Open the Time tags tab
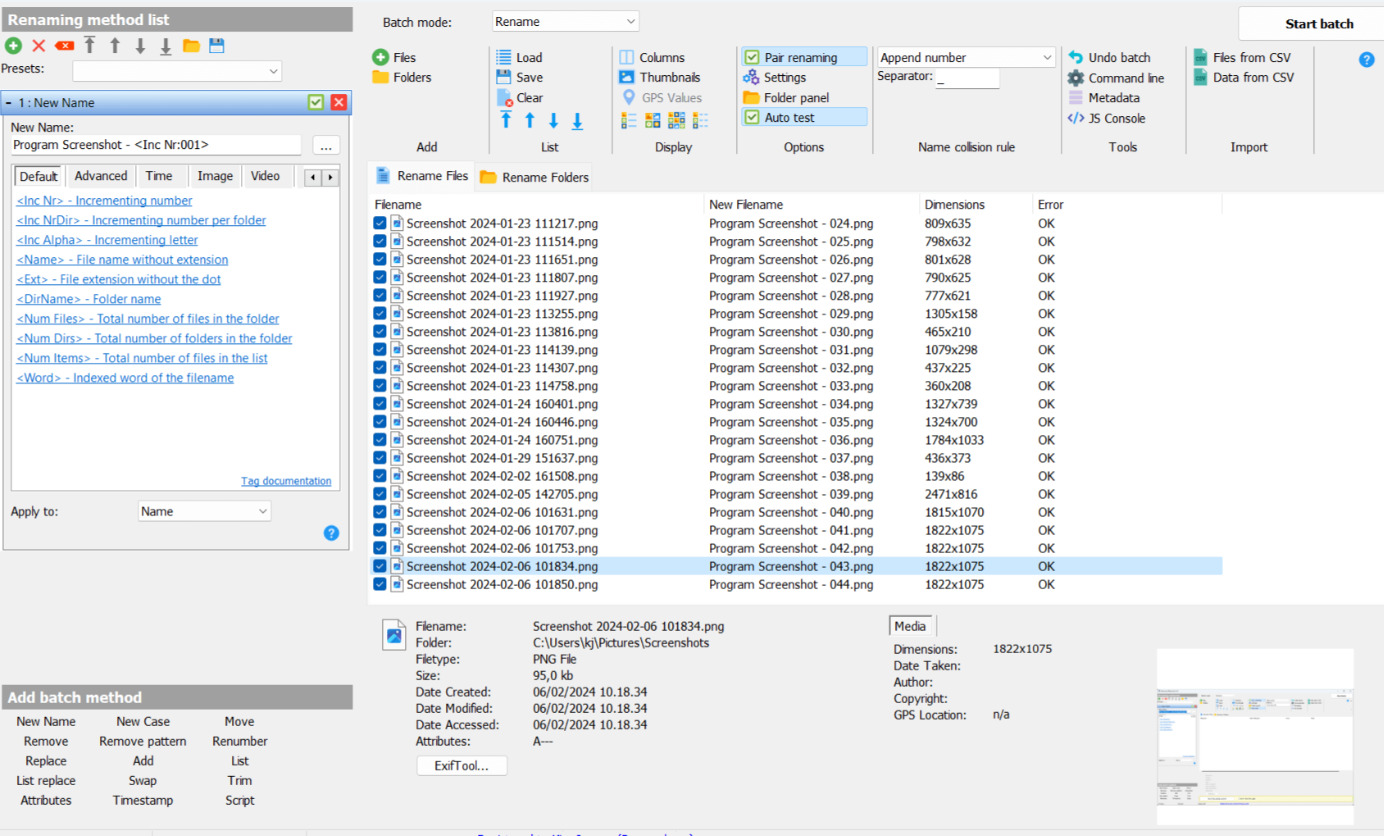Screen dimensions: 1384x836 tap(159, 176)
